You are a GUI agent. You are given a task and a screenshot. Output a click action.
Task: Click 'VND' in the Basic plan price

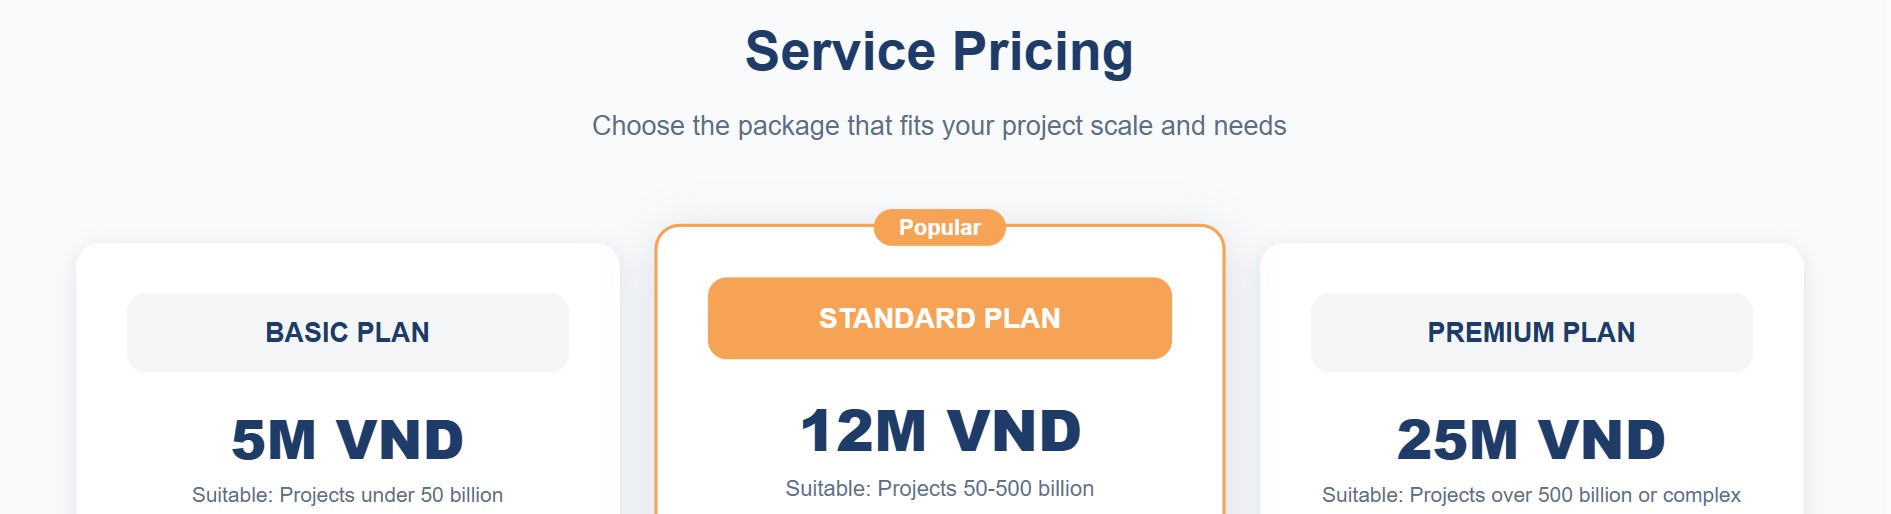coord(400,440)
